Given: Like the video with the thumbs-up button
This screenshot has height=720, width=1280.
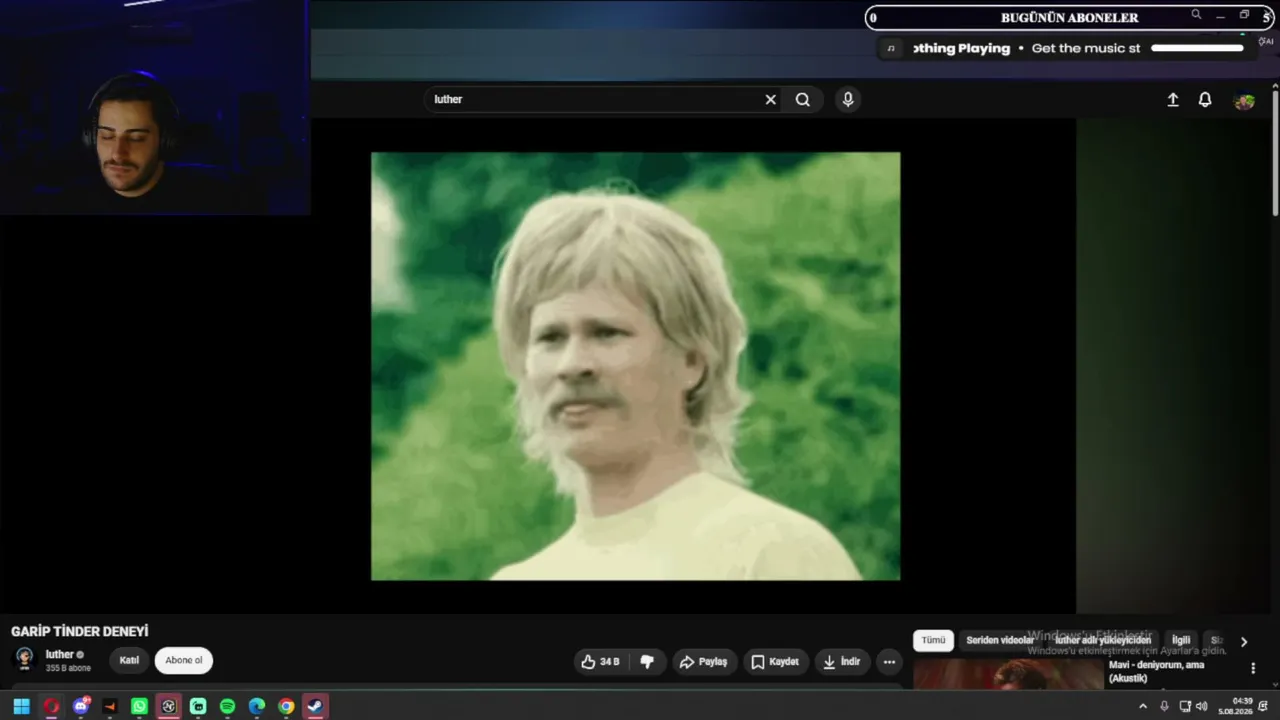Looking at the screenshot, I should [x=600, y=661].
